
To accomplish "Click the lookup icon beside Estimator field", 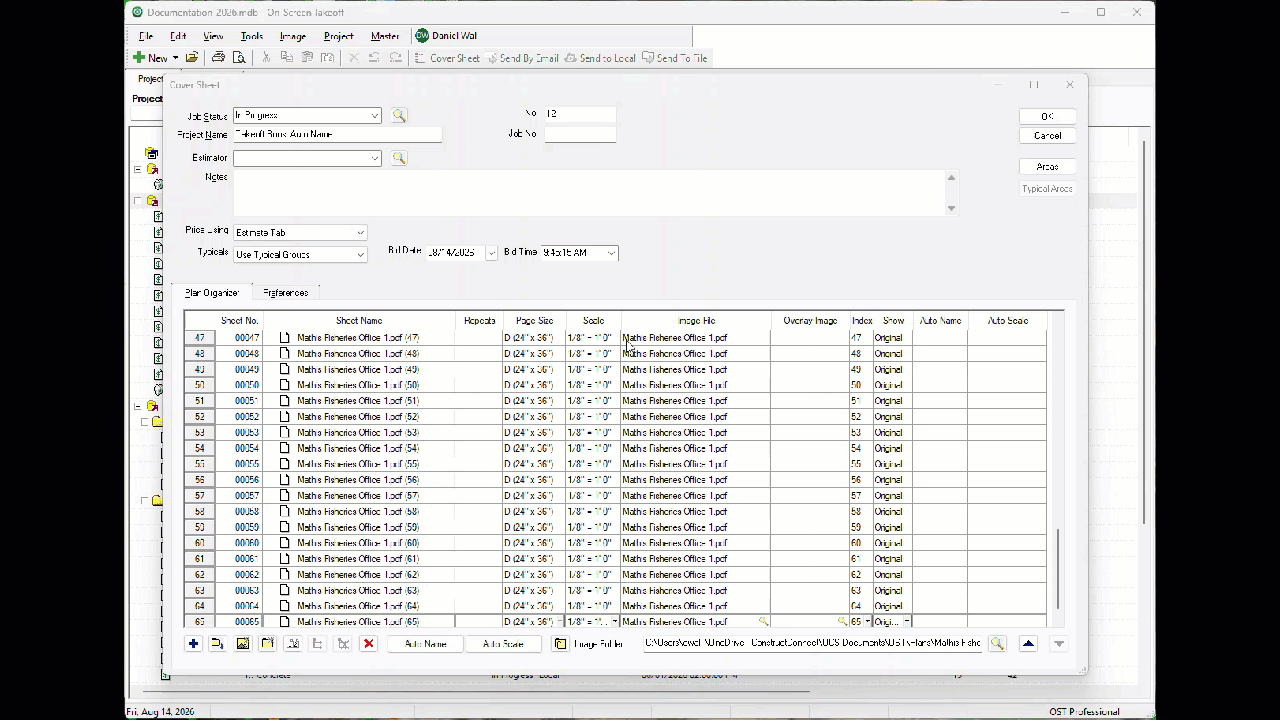I will coord(399,158).
